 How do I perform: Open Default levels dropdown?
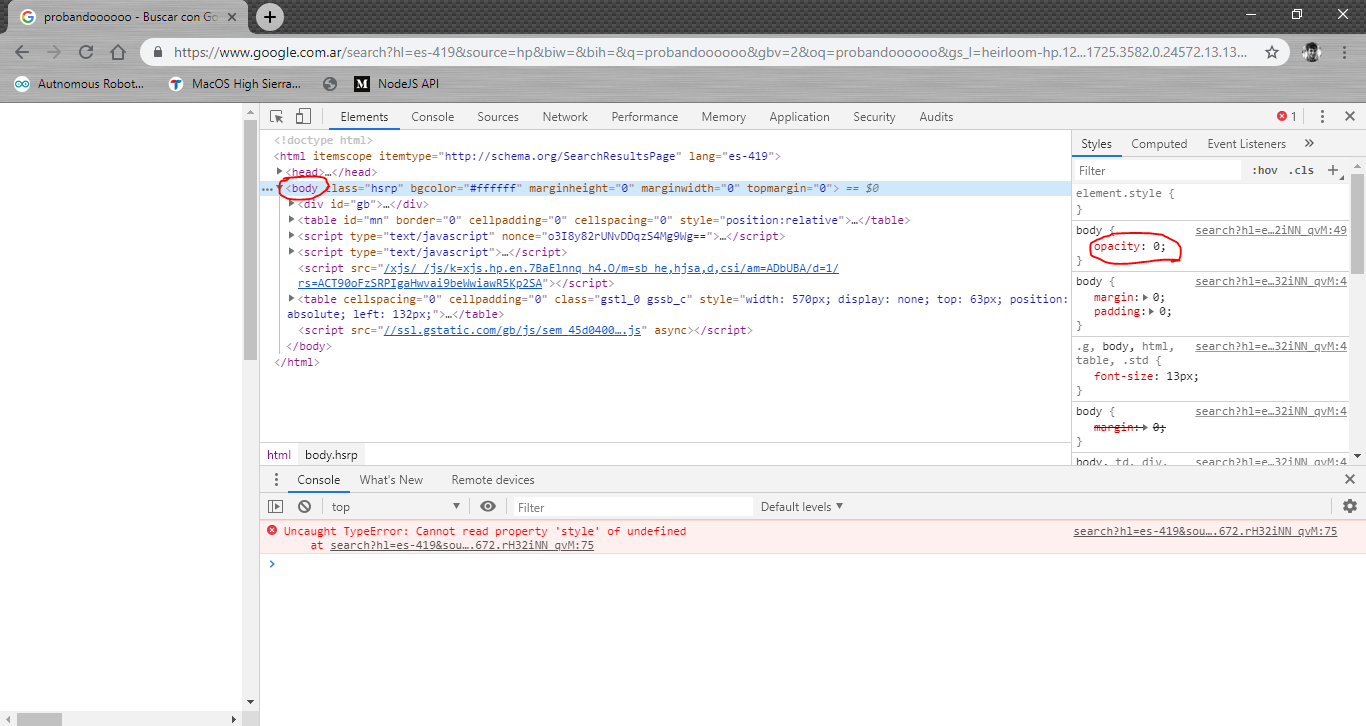point(802,507)
